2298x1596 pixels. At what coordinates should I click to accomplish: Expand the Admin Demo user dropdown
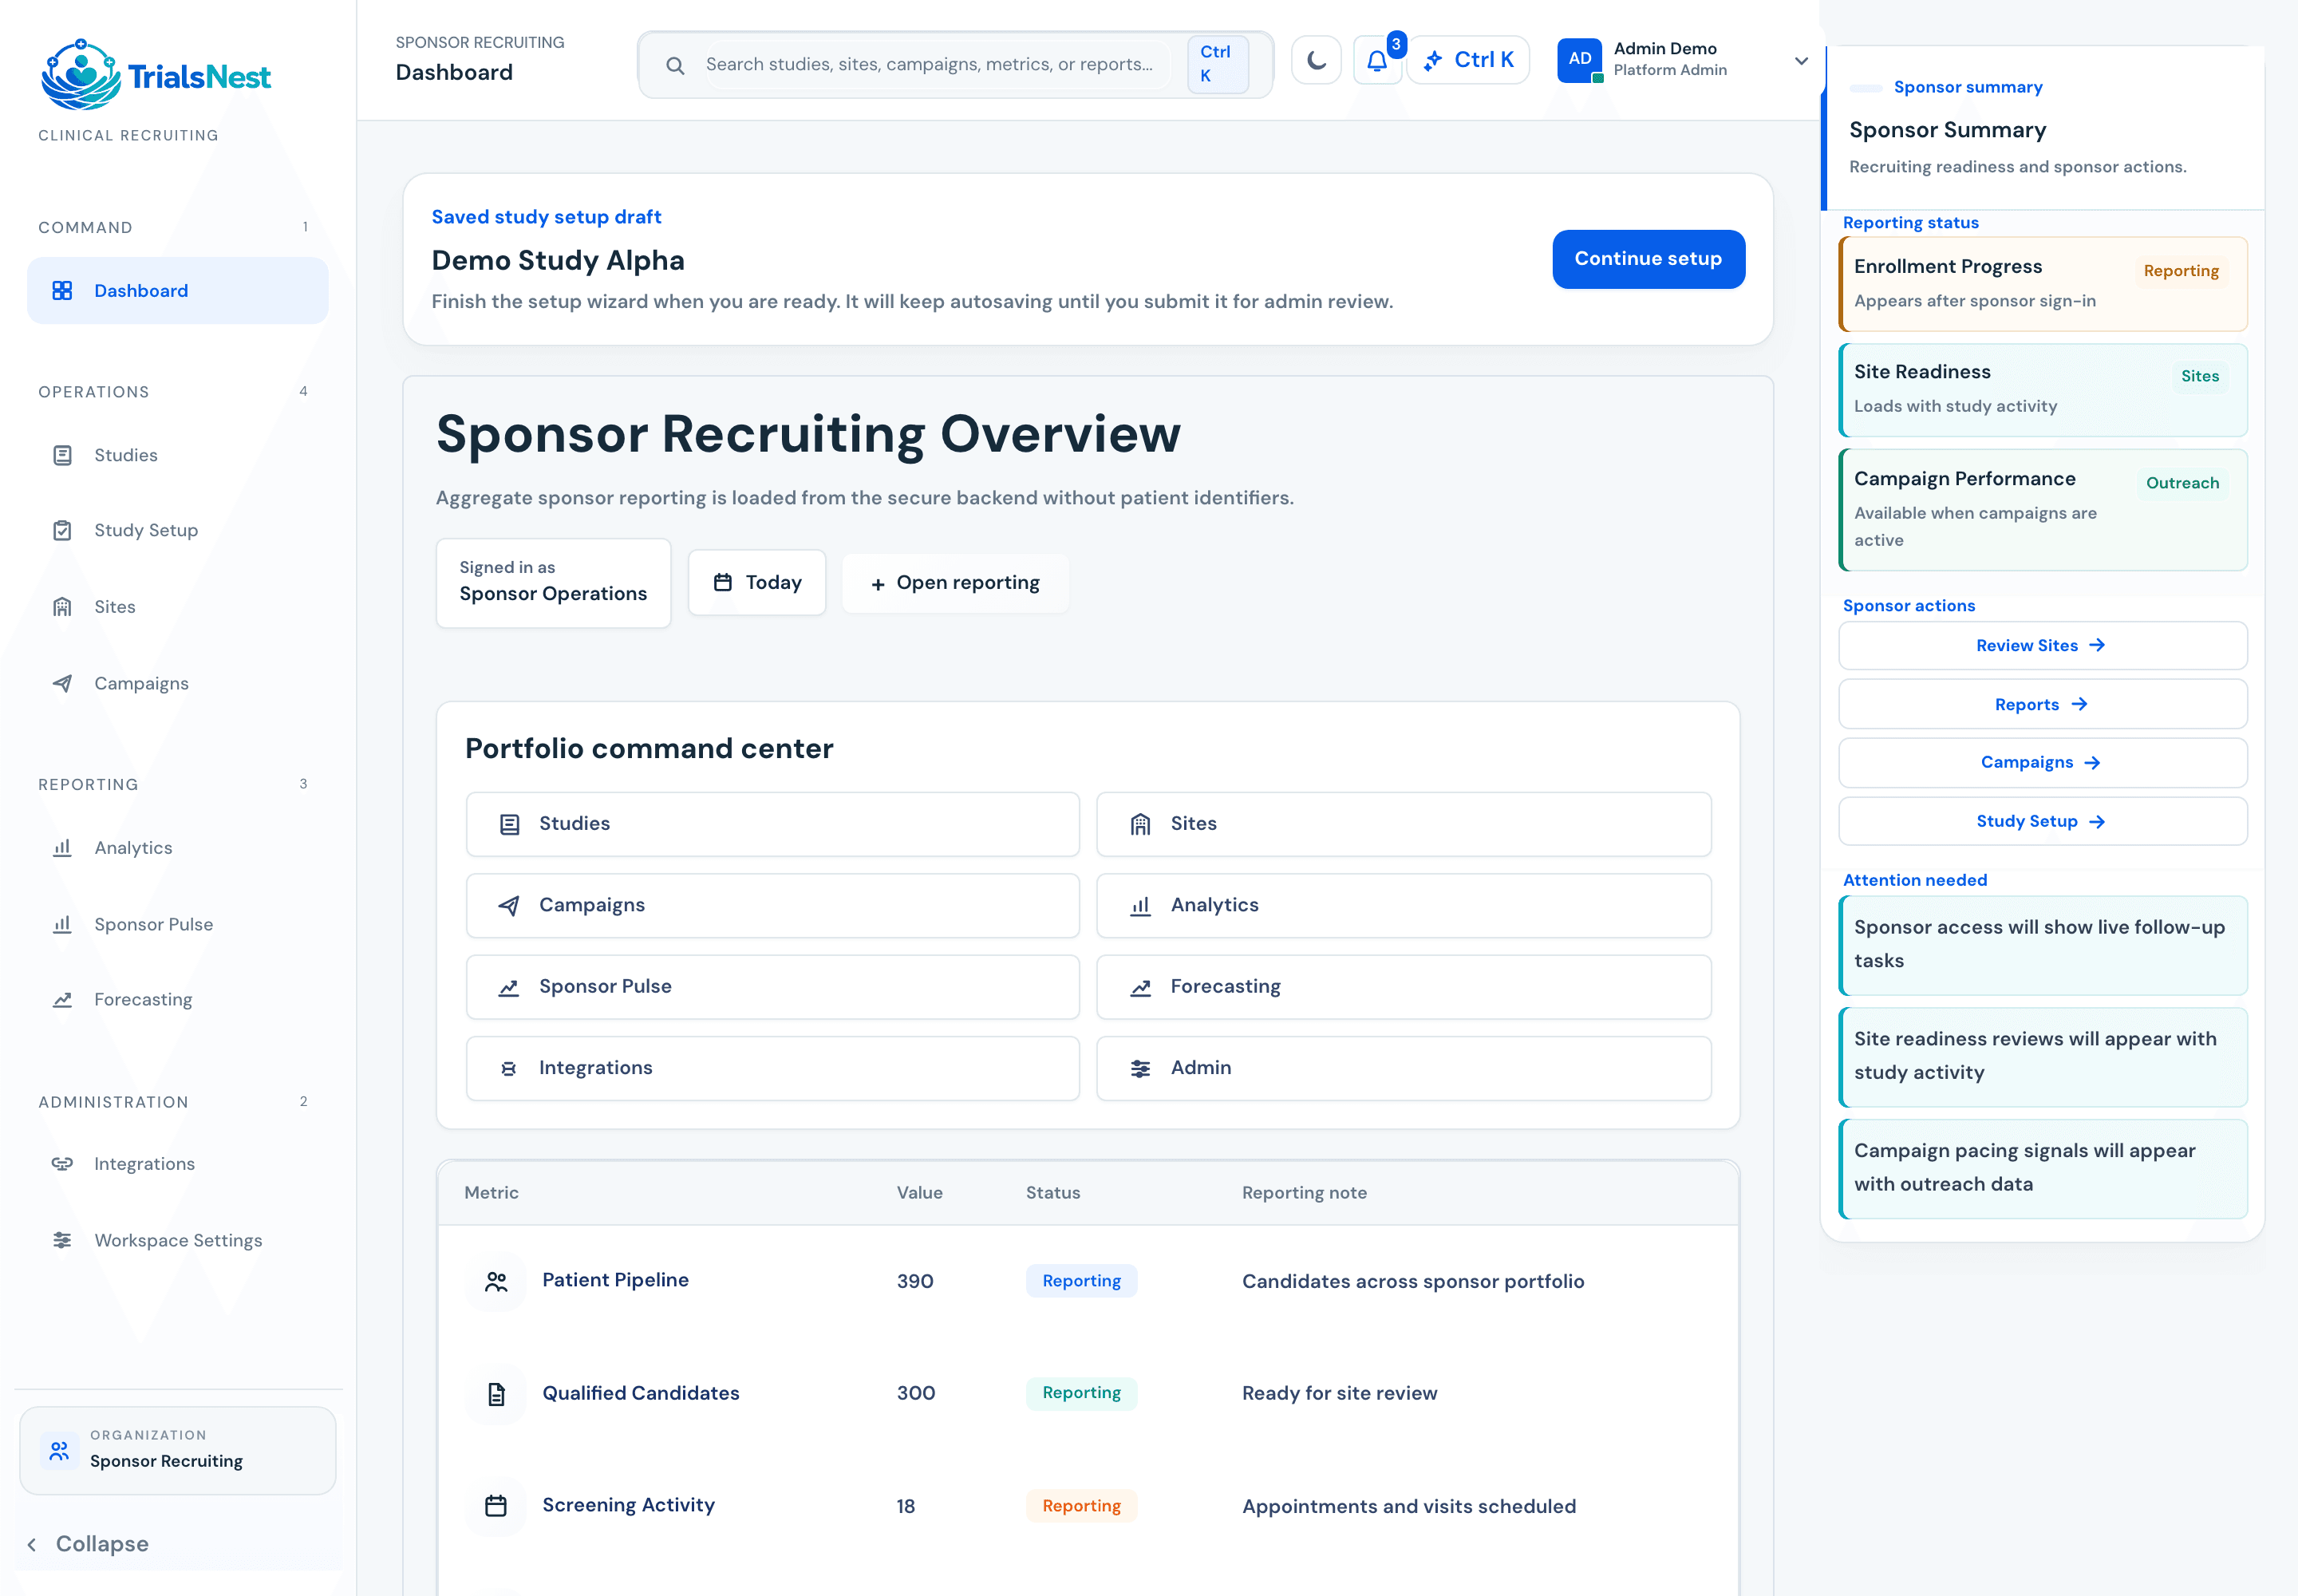(x=1801, y=61)
